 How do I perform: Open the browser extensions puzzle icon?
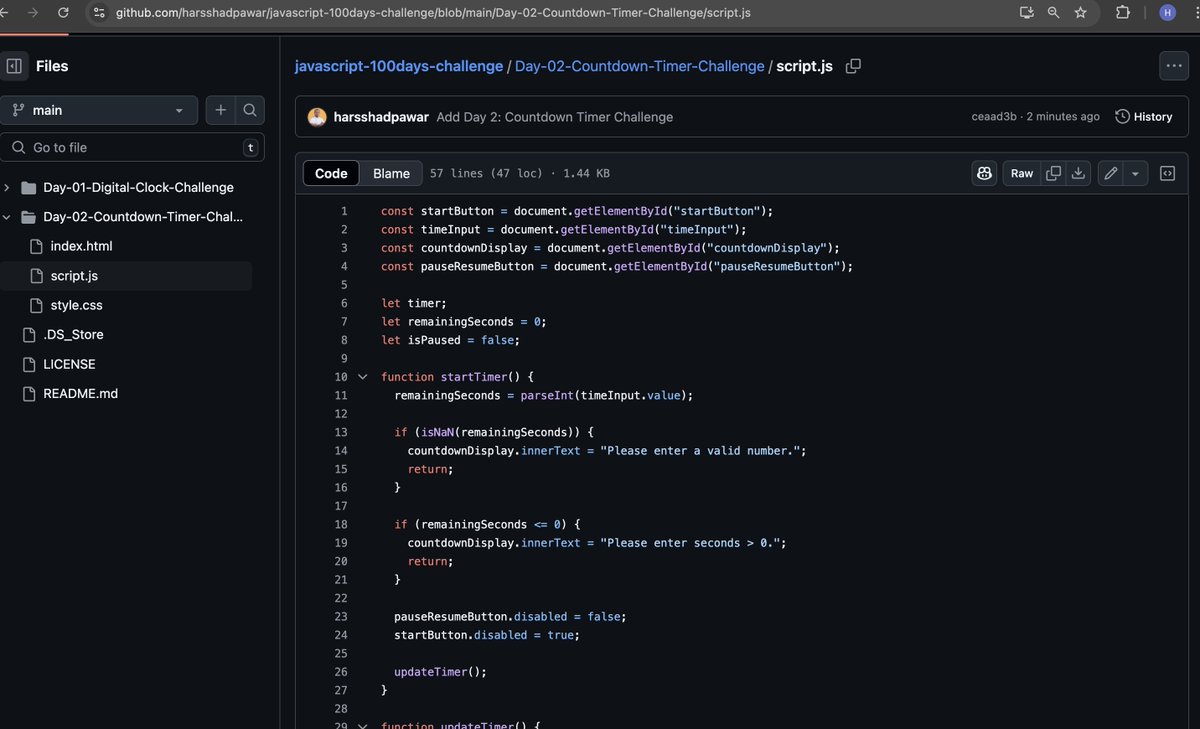point(1122,12)
